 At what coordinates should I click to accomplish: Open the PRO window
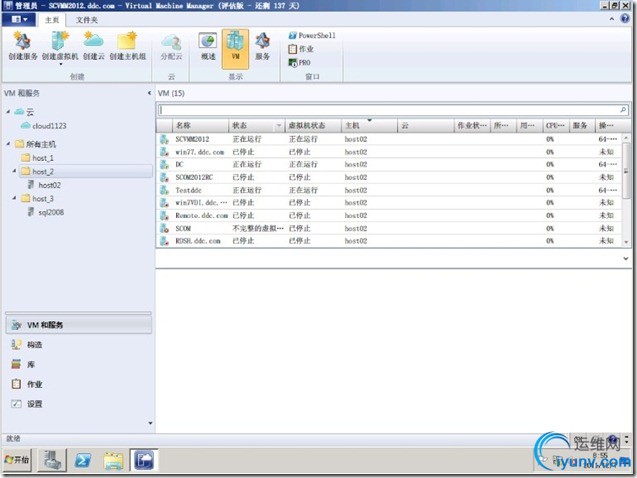pos(299,63)
